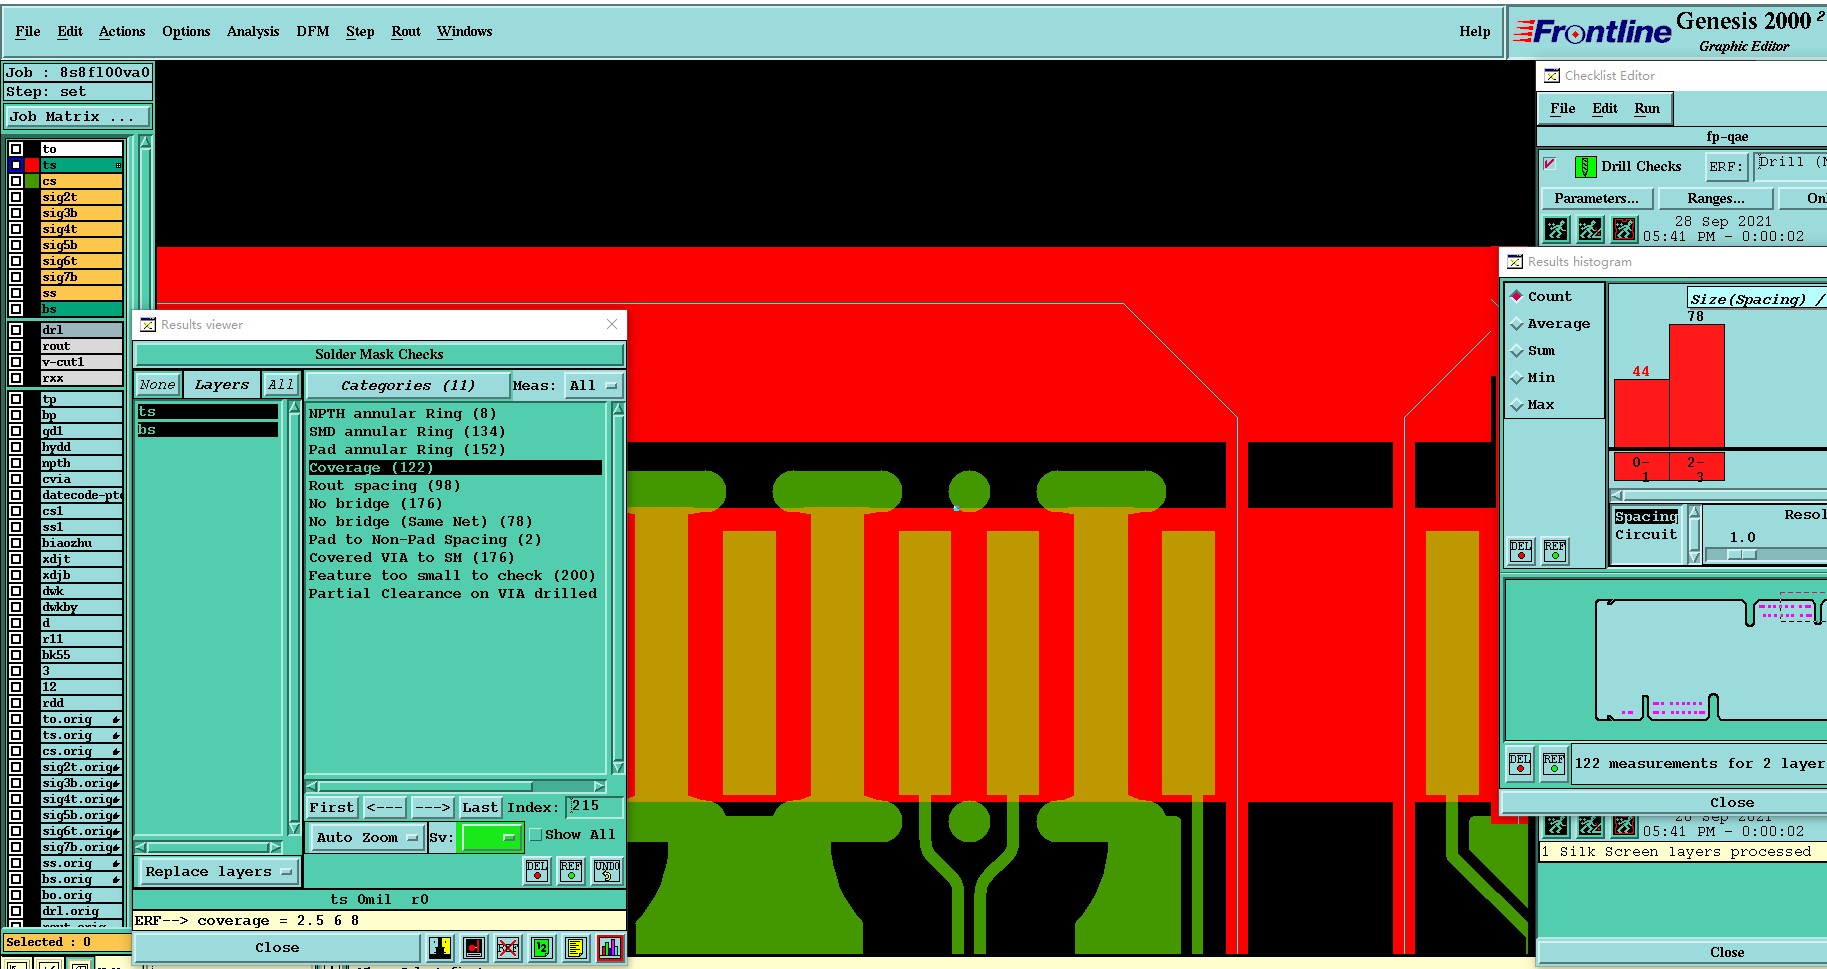Select the Average radio option
1827x969 pixels.
(x=1517, y=324)
